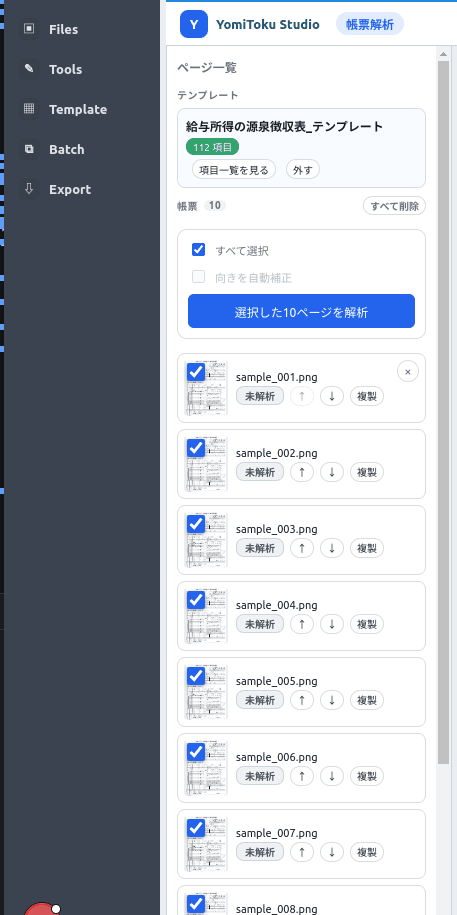Click the sample_006.png file name
This screenshot has height=915, width=457.
[x=277, y=757]
